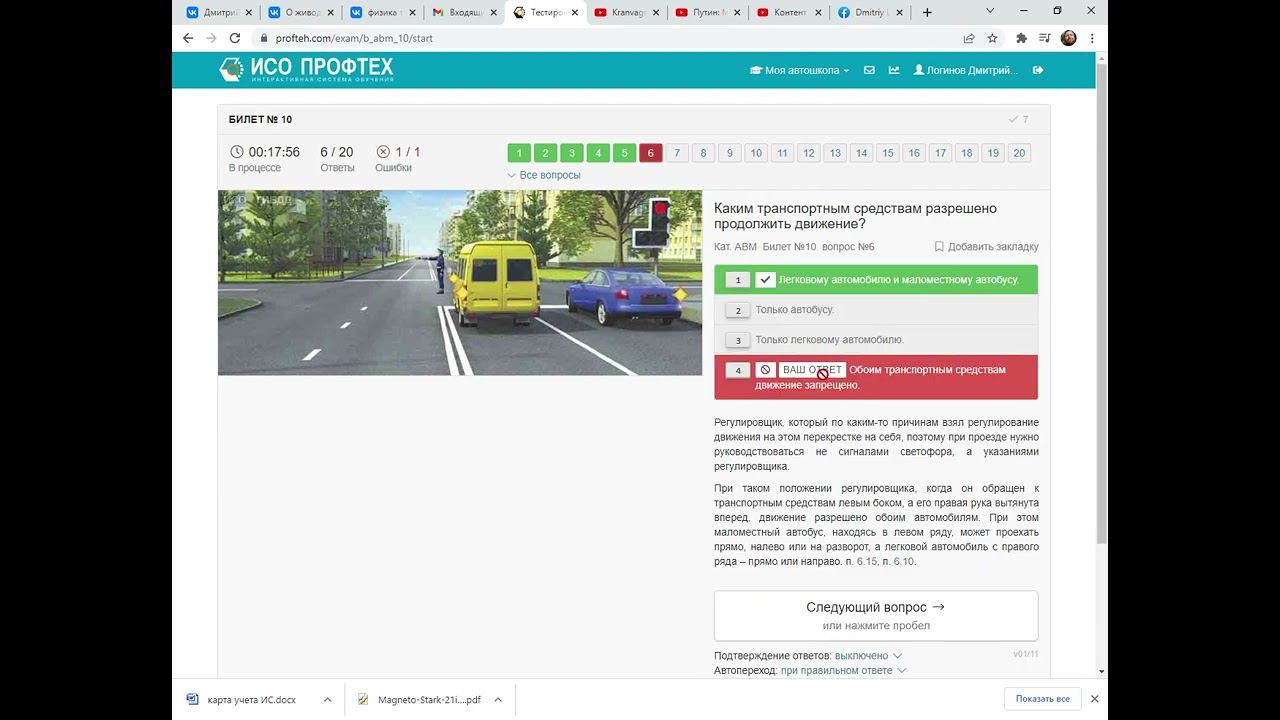This screenshot has width=1280, height=720.
Task: Expand the Все вопросы list
Action: [544, 175]
